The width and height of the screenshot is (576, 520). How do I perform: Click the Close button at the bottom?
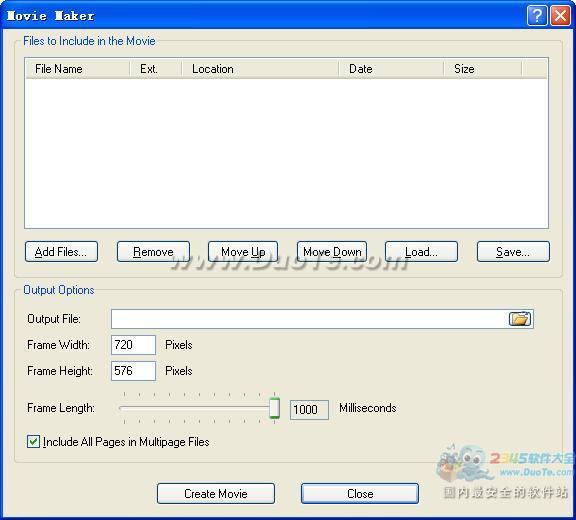click(360, 493)
